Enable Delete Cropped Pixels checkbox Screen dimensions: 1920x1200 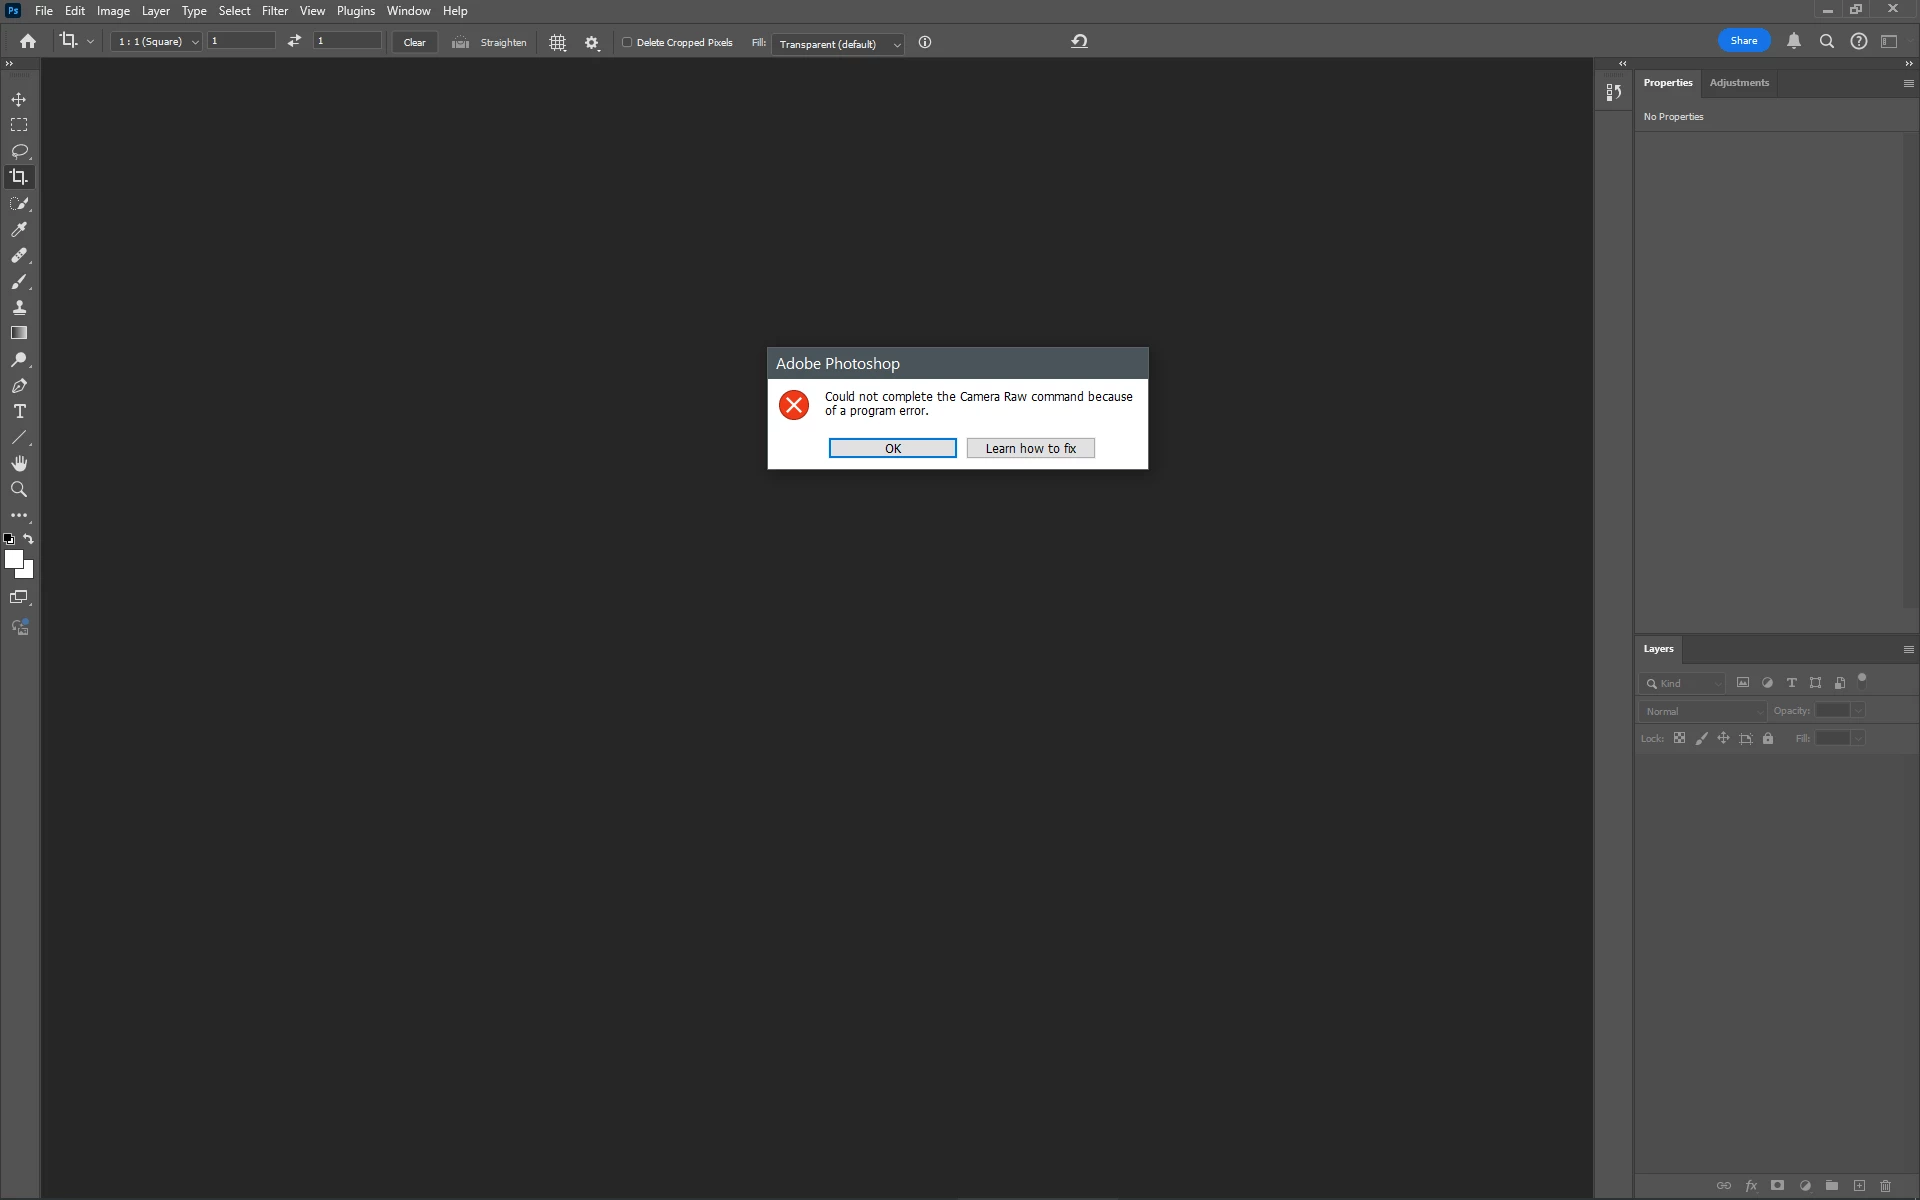627,42
